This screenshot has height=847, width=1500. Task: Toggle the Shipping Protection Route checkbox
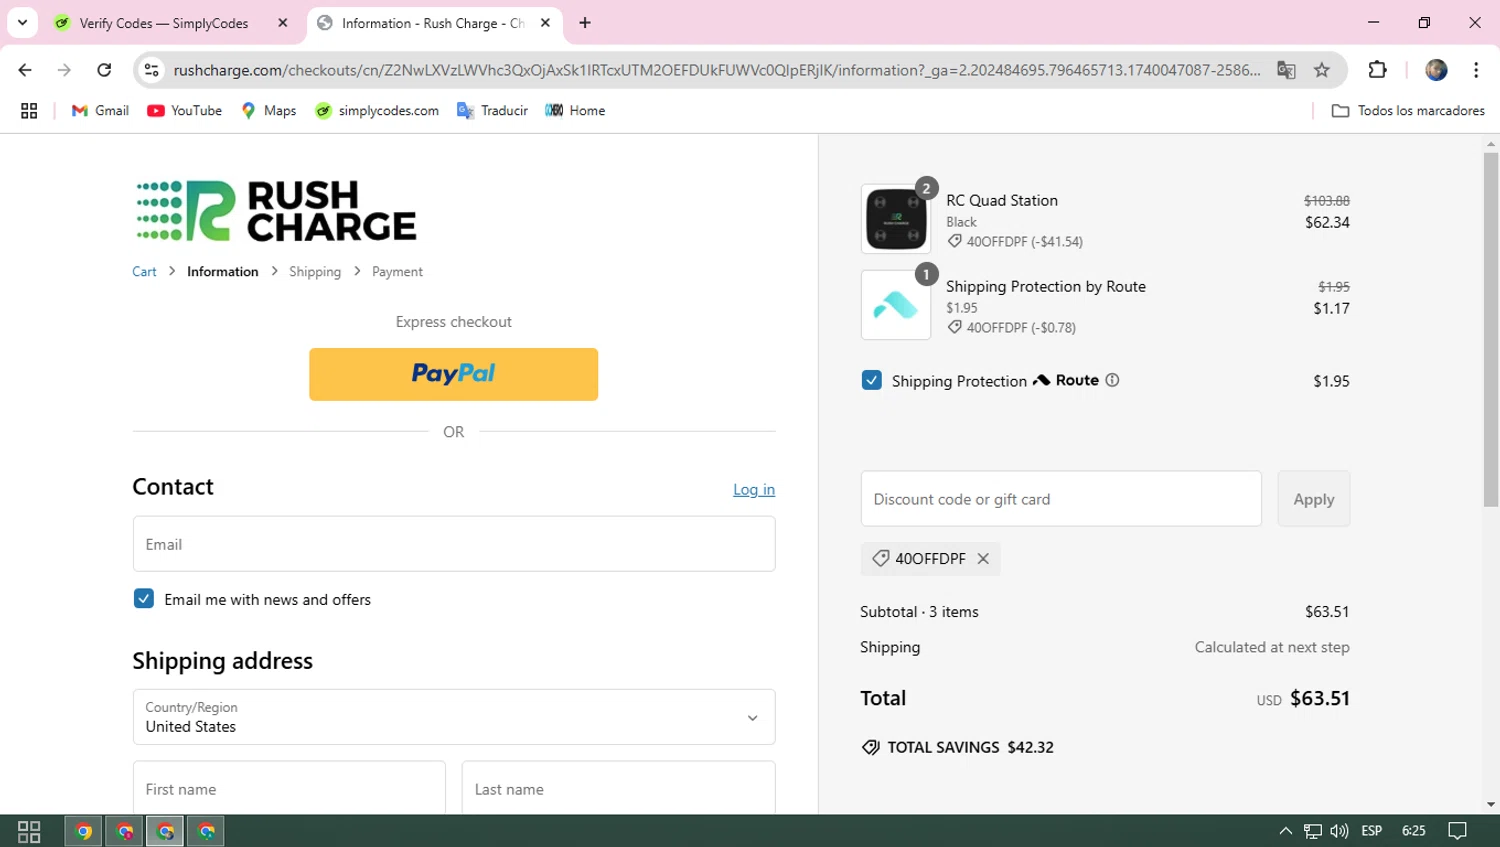pyautogui.click(x=872, y=381)
